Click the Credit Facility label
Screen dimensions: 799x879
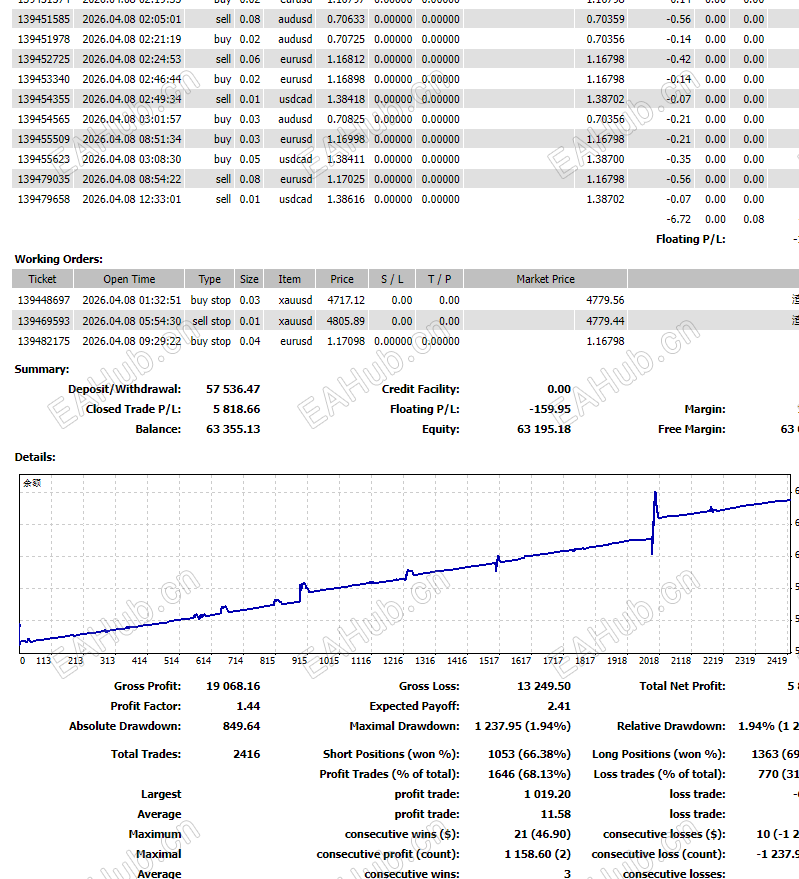[421, 389]
